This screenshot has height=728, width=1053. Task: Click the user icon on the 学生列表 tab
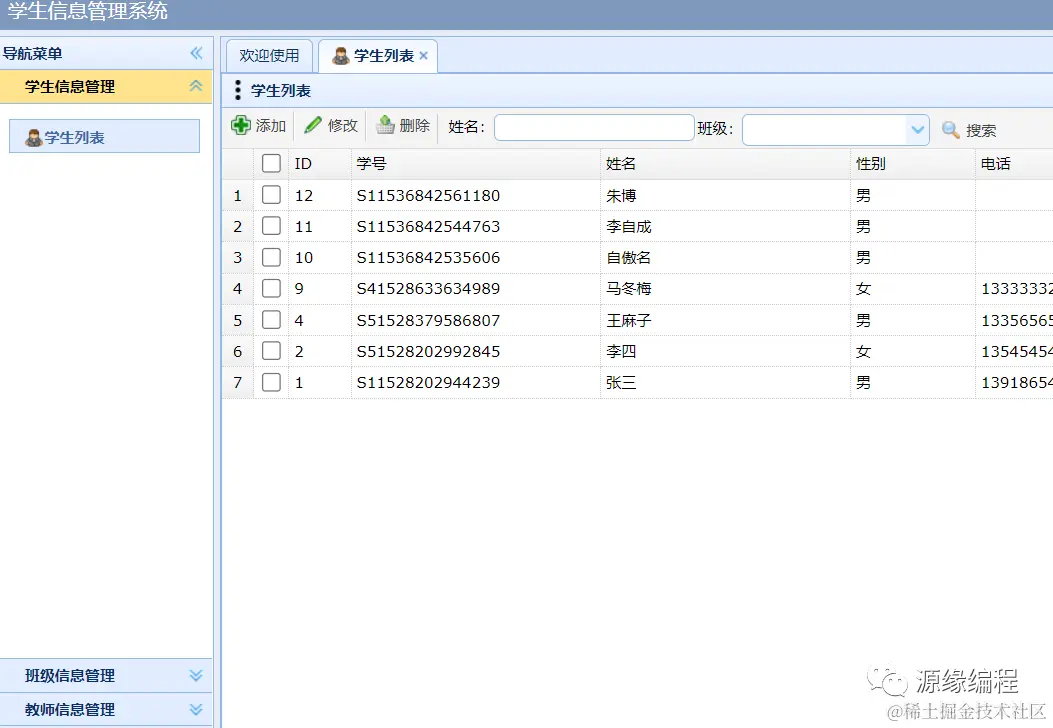pyautogui.click(x=341, y=56)
